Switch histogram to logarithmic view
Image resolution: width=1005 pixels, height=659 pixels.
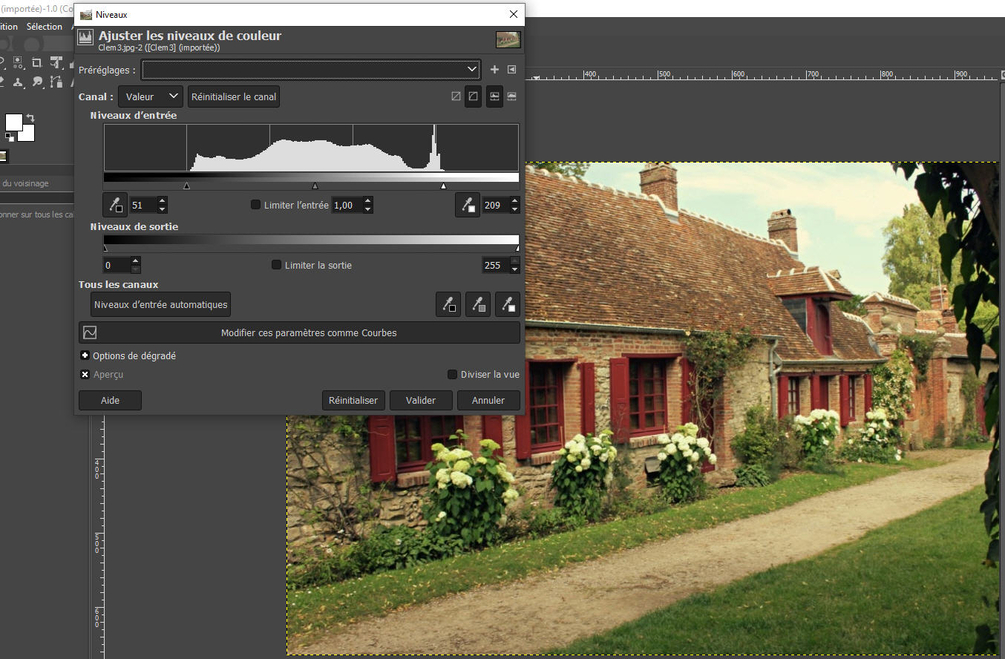[x=473, y=97]
